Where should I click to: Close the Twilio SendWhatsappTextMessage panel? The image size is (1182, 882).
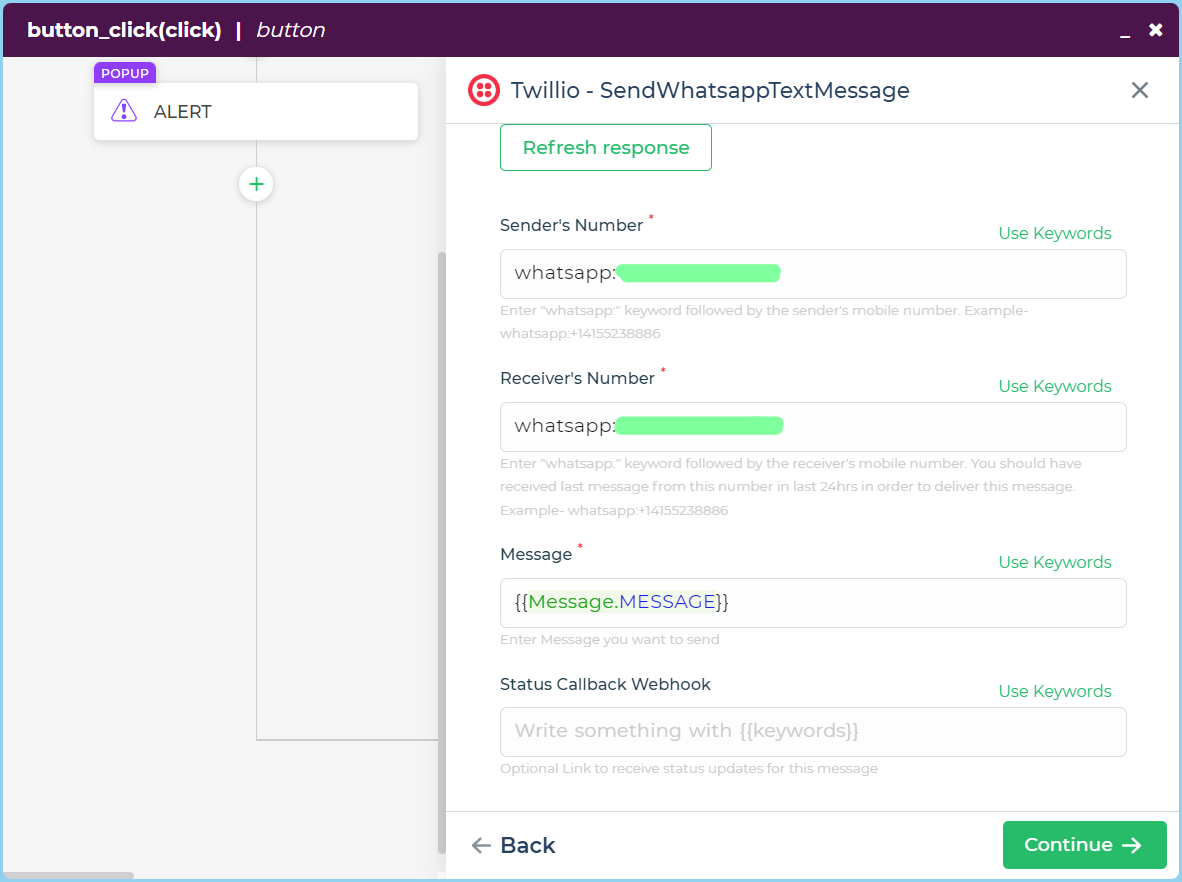coord(1139,90)
